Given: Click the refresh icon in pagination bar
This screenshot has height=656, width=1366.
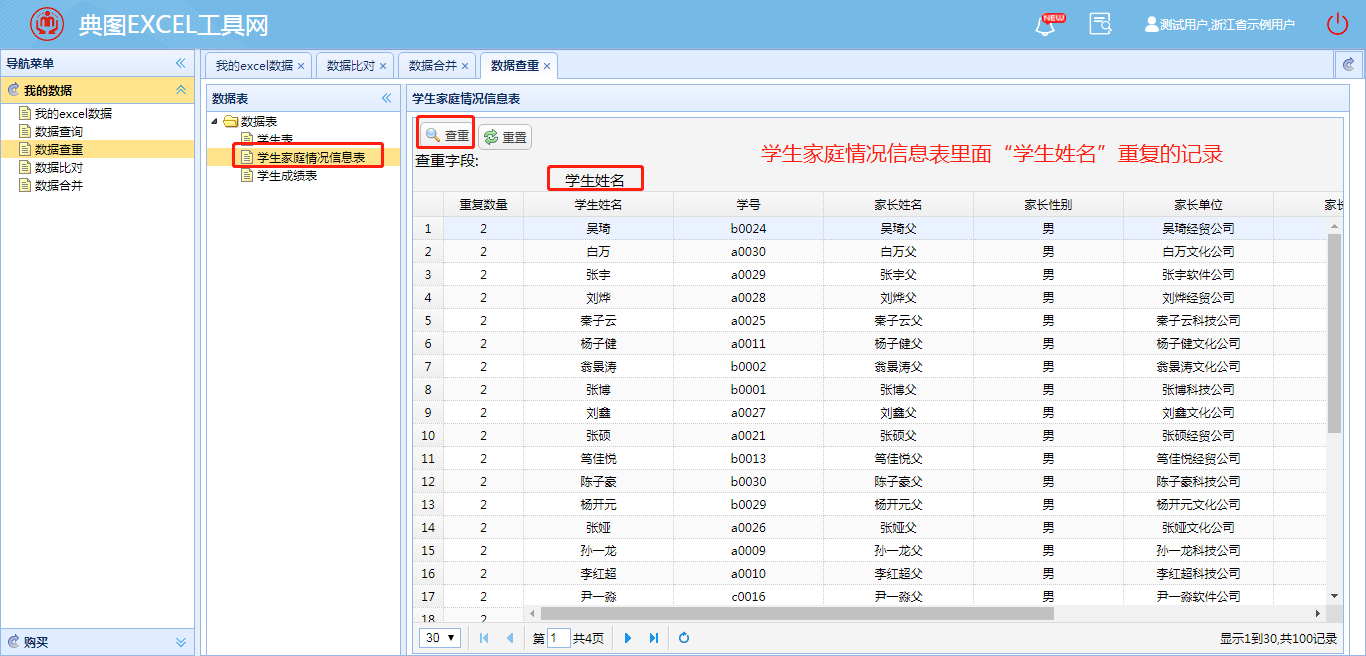Looking at the screenshot, I should [x=684, y=638].
